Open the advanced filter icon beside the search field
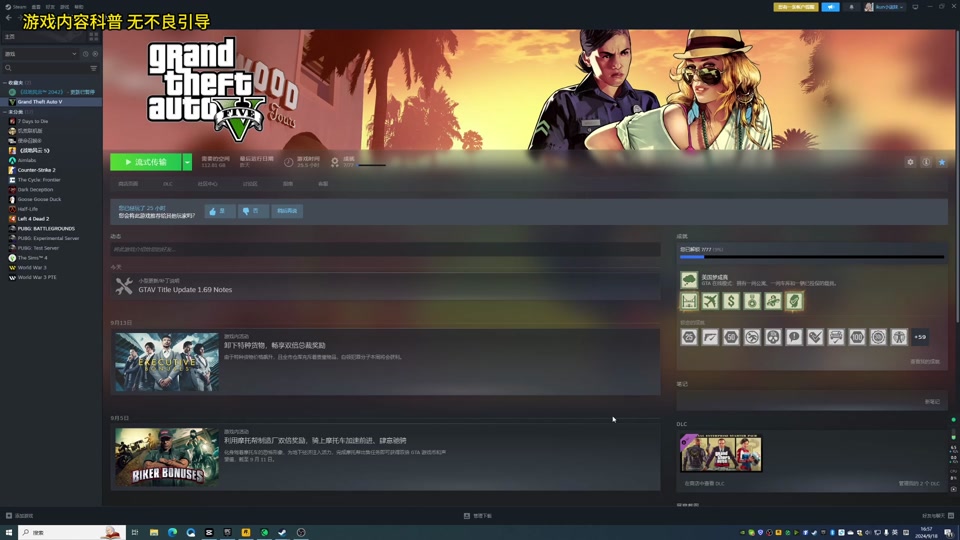This screenshot has height=540, width=960. [94, 68]
